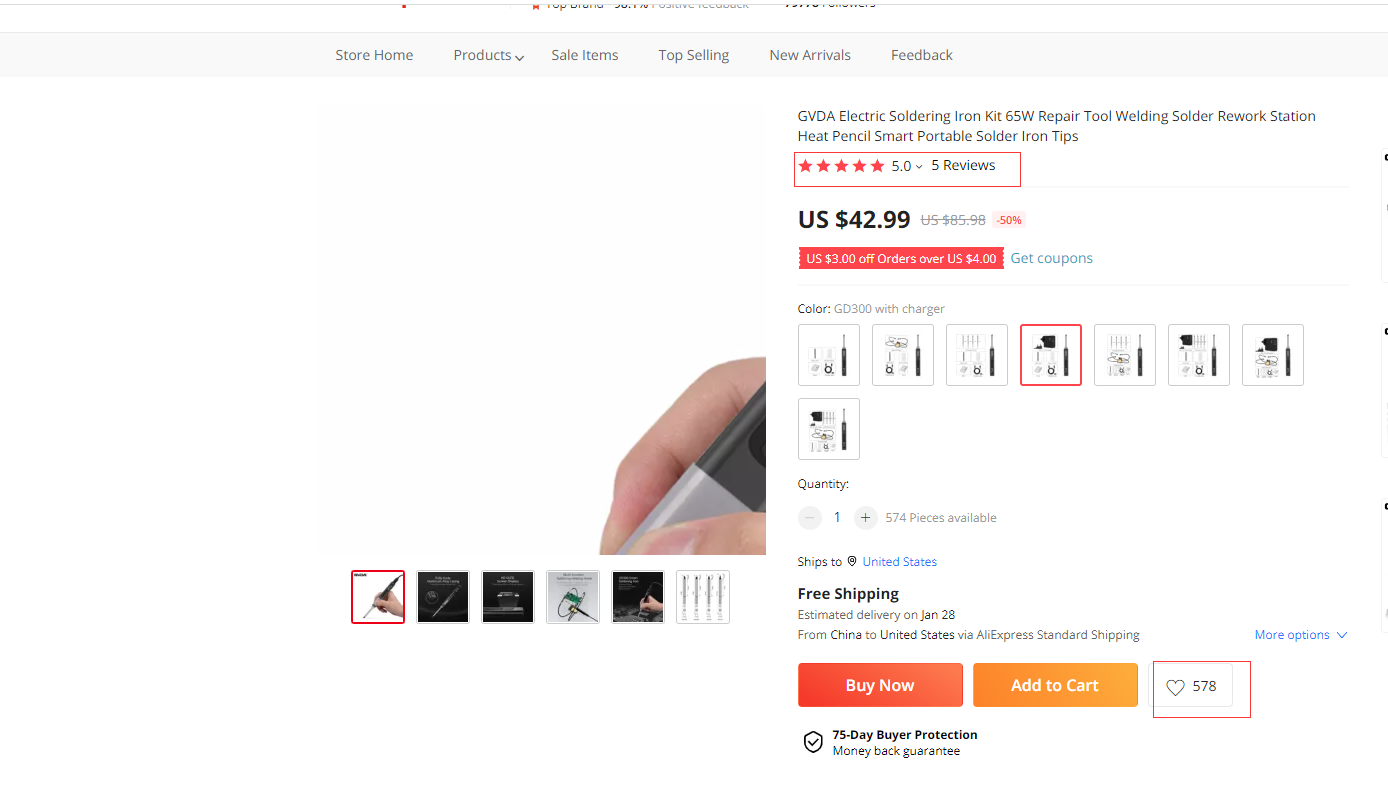1388x788 pixels.
Task: View the circuit board soldering thumbnail
Action: coord(573,597)
